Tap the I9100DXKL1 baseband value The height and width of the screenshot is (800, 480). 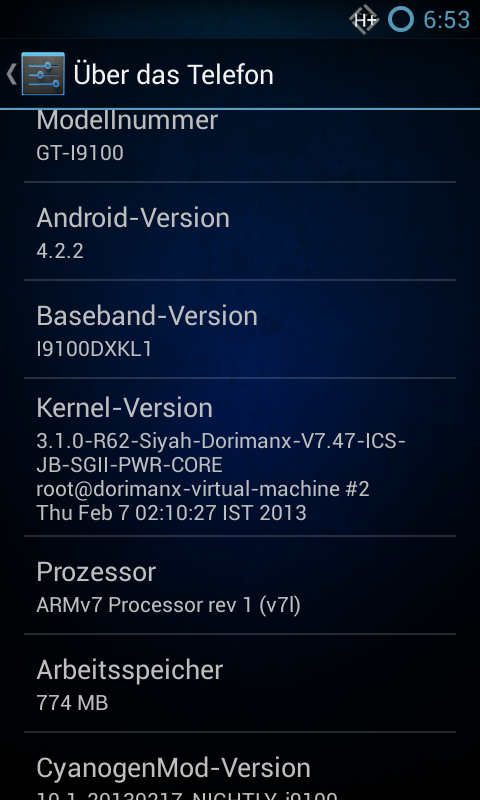(x=94, y=349)
